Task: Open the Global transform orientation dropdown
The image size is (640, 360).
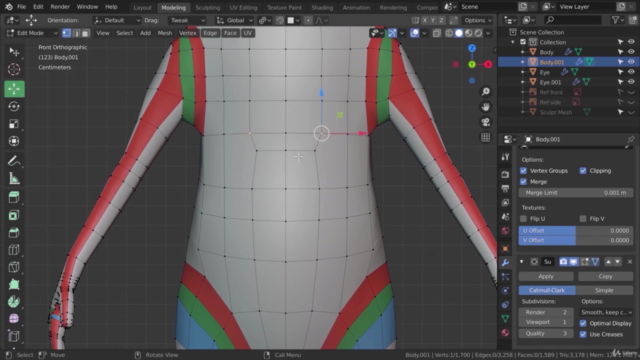Action: [x=235, y=20]
